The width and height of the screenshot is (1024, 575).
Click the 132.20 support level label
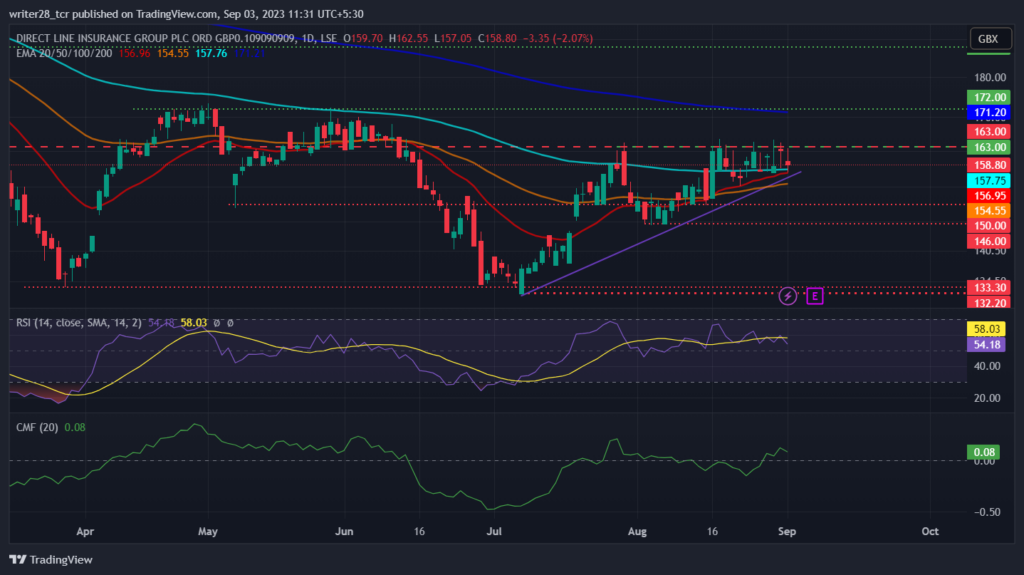(x=989, y=303)
